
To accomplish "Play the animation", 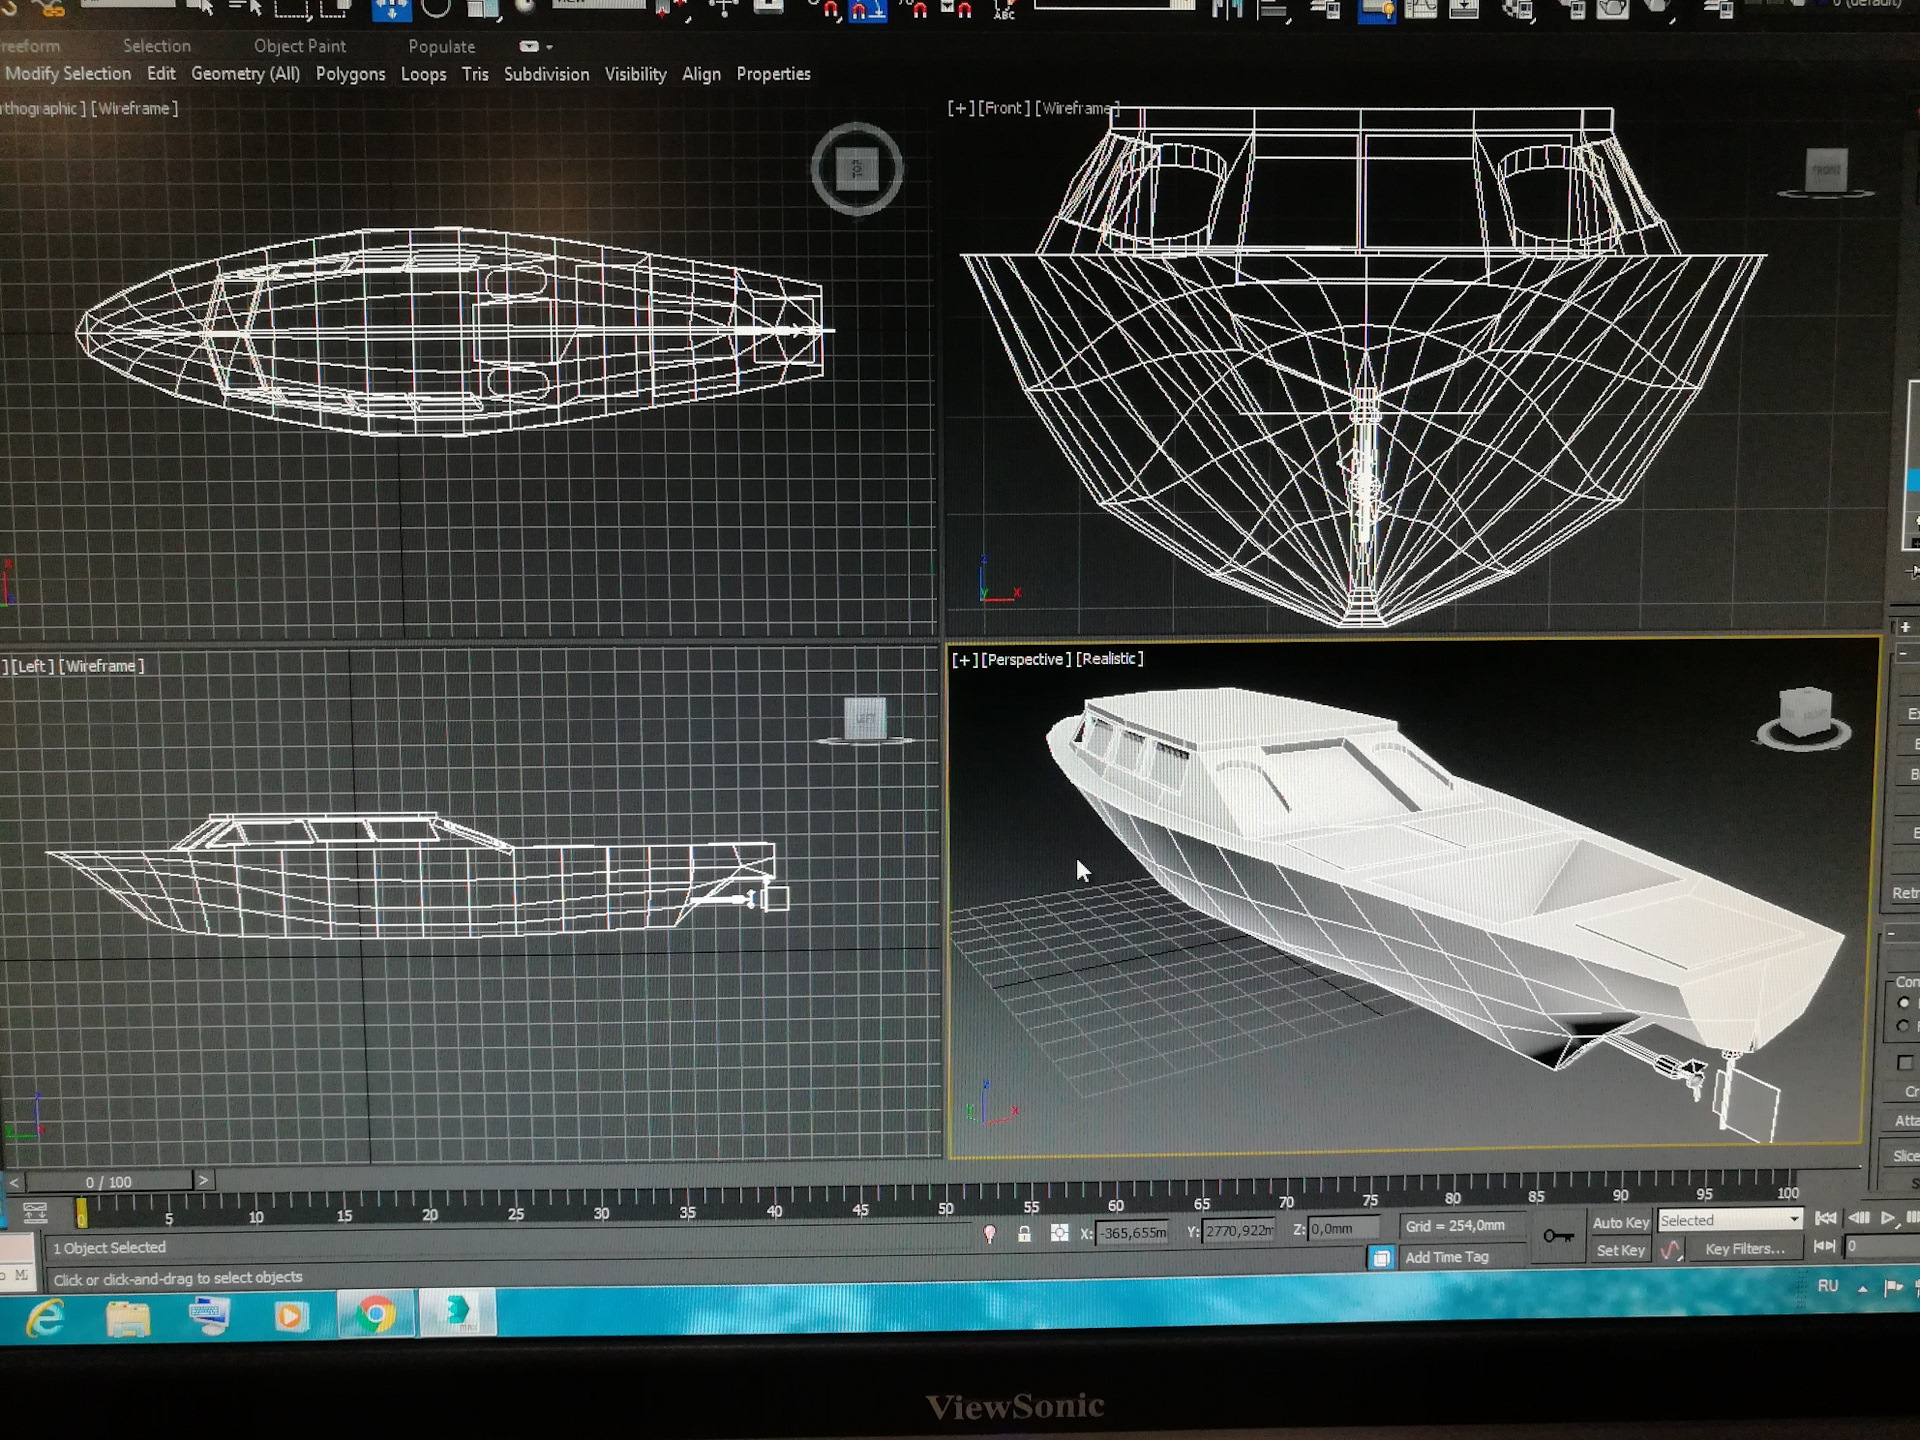I will [x=1887, y=1218].
